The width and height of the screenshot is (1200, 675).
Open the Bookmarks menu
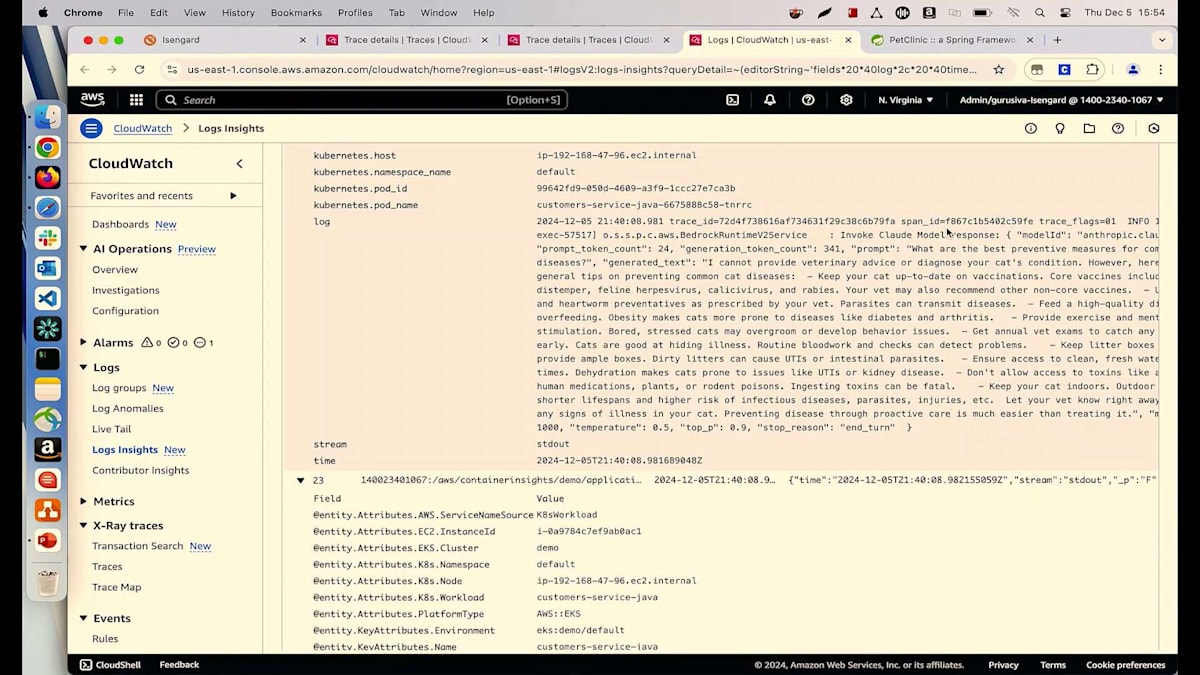pyautogui.click(x=296, y=13)
